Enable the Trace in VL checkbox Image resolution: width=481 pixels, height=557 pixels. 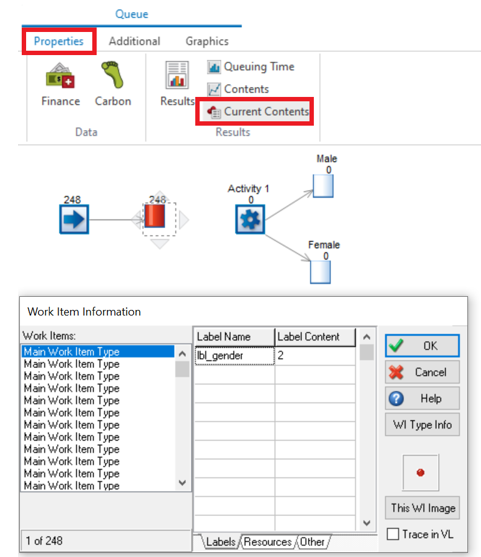(x=393, y=534)
